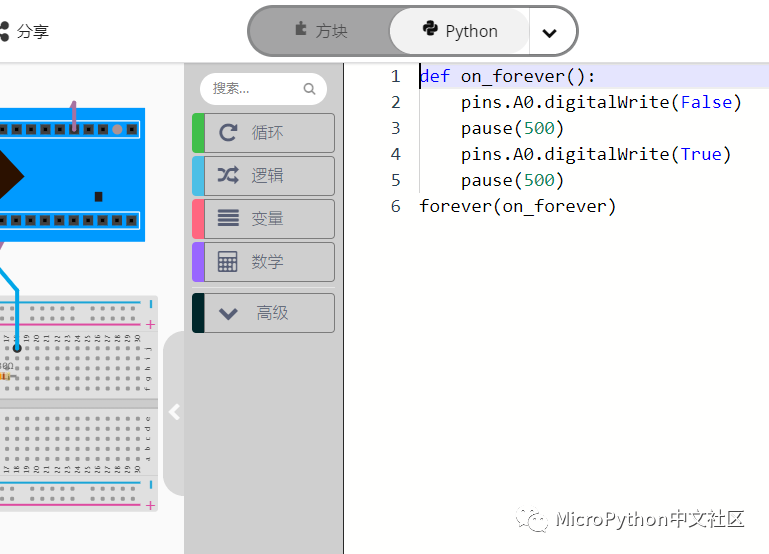Click the list lines icon in 变量
The width and height of the screenshot is (769, 554).
click(x=228, y=218)
